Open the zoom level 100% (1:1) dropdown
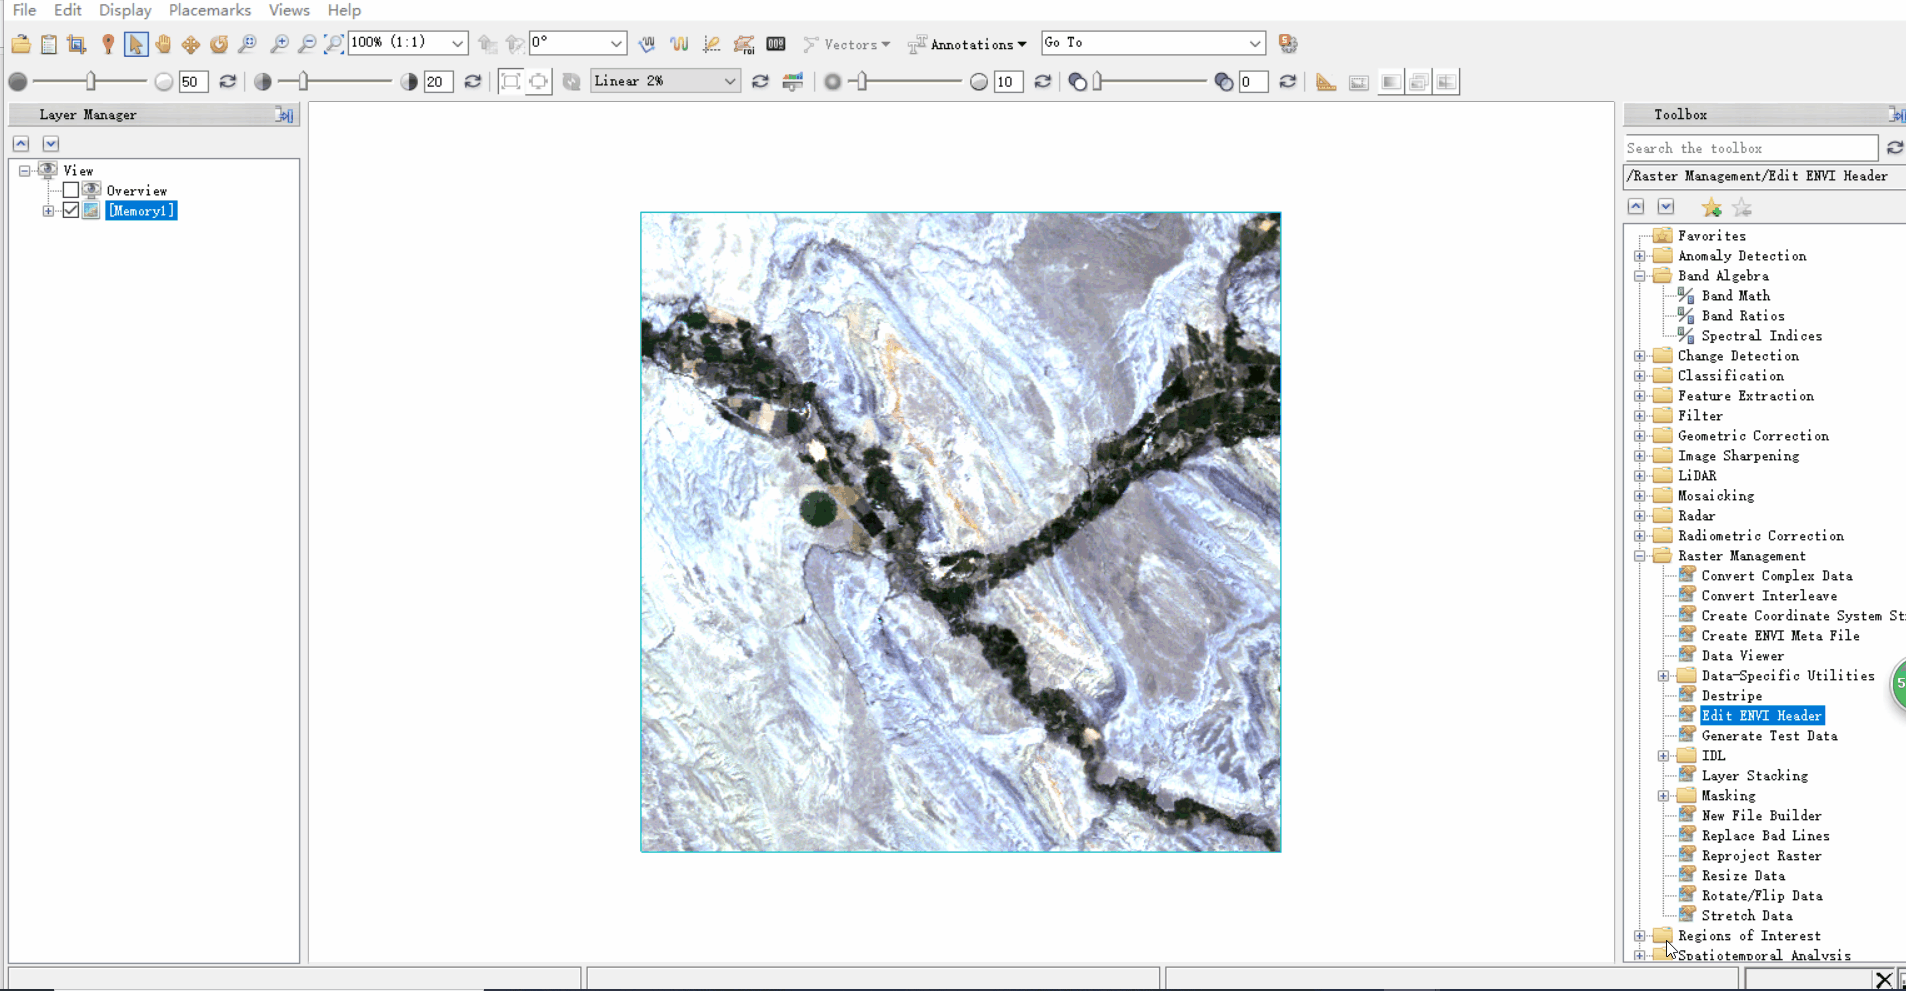This screenshot has width=1906, height=991. tap(457, 43)
